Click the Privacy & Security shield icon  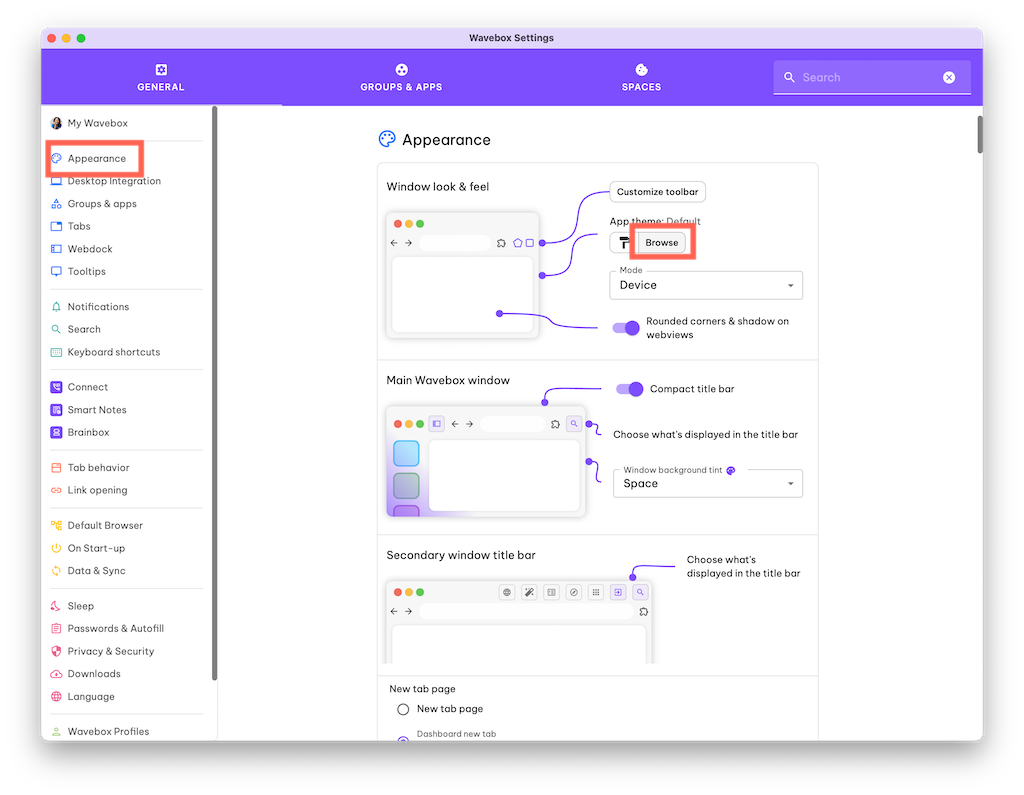pyautogui.click(x=56, y=651)
